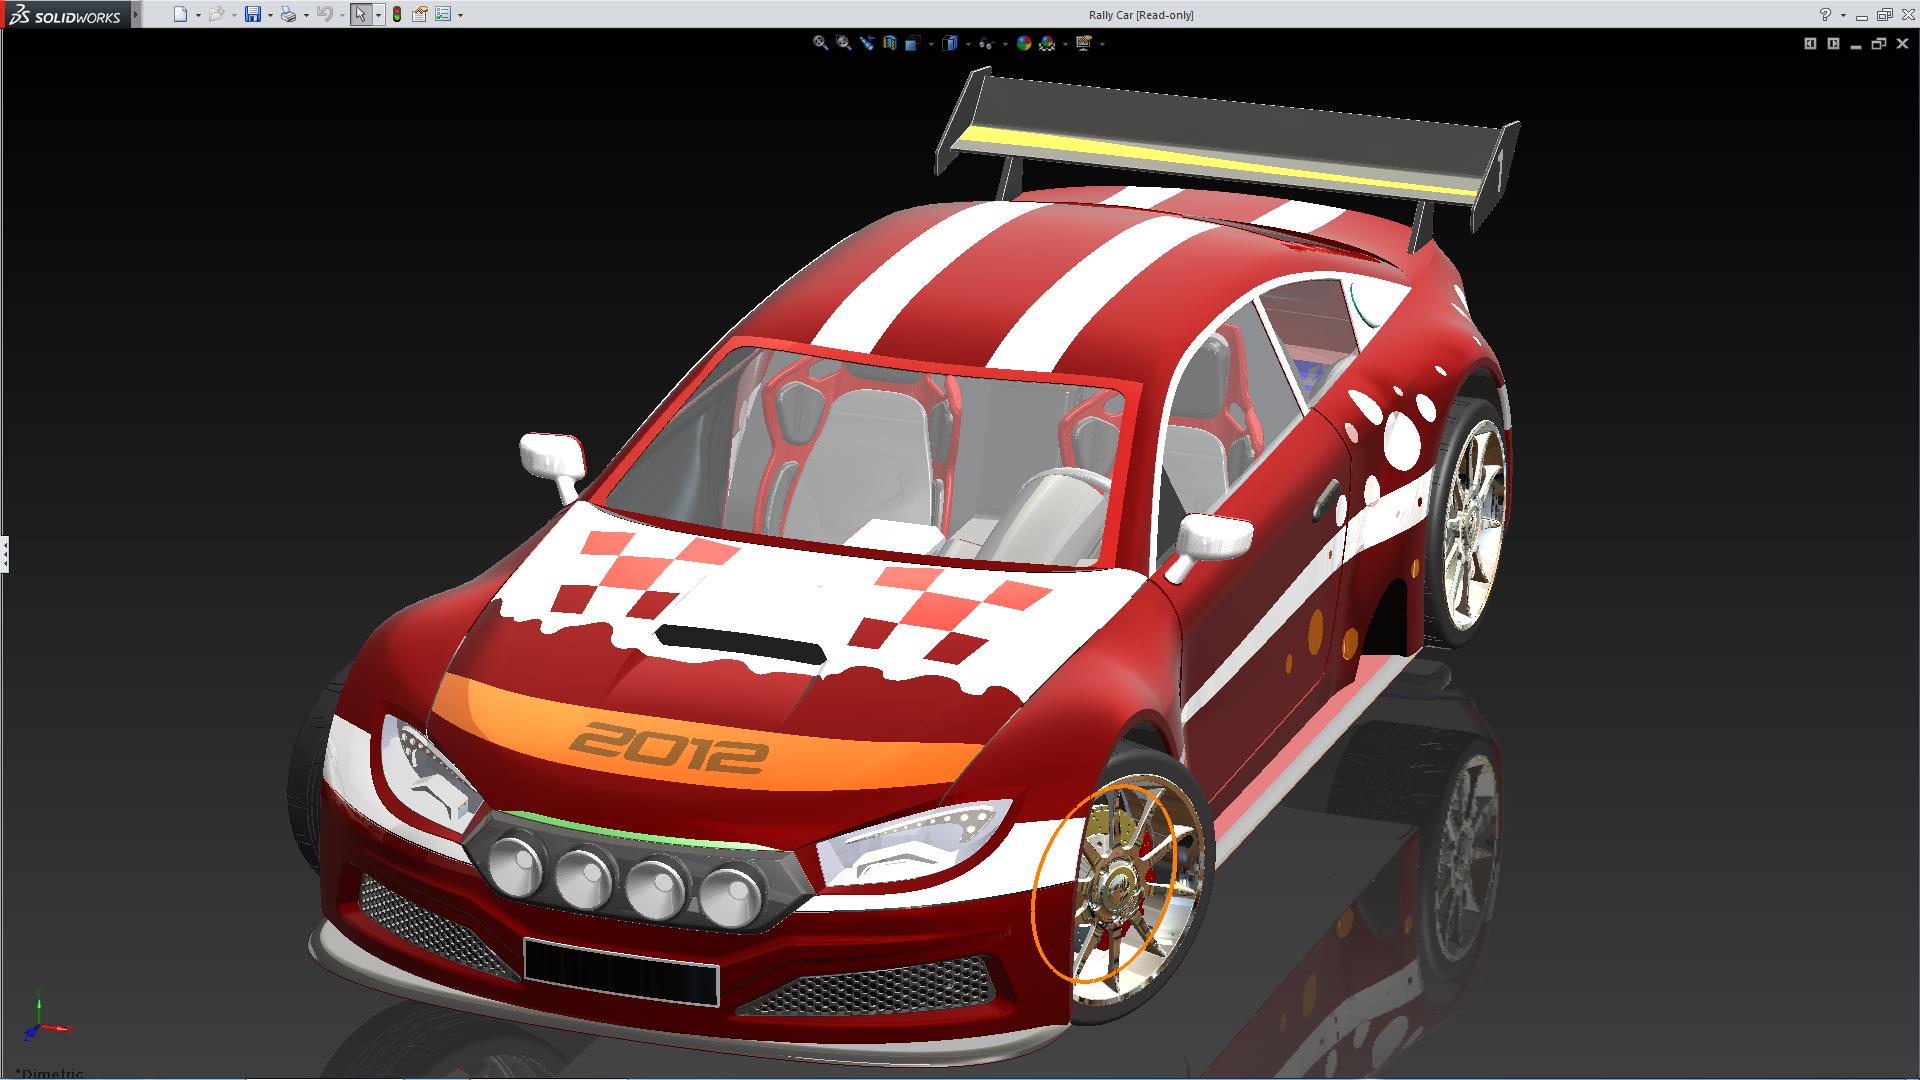1920x1080 pixels.
Task: Open File Properties clipboard icon
Action: (x=420, y=14)
